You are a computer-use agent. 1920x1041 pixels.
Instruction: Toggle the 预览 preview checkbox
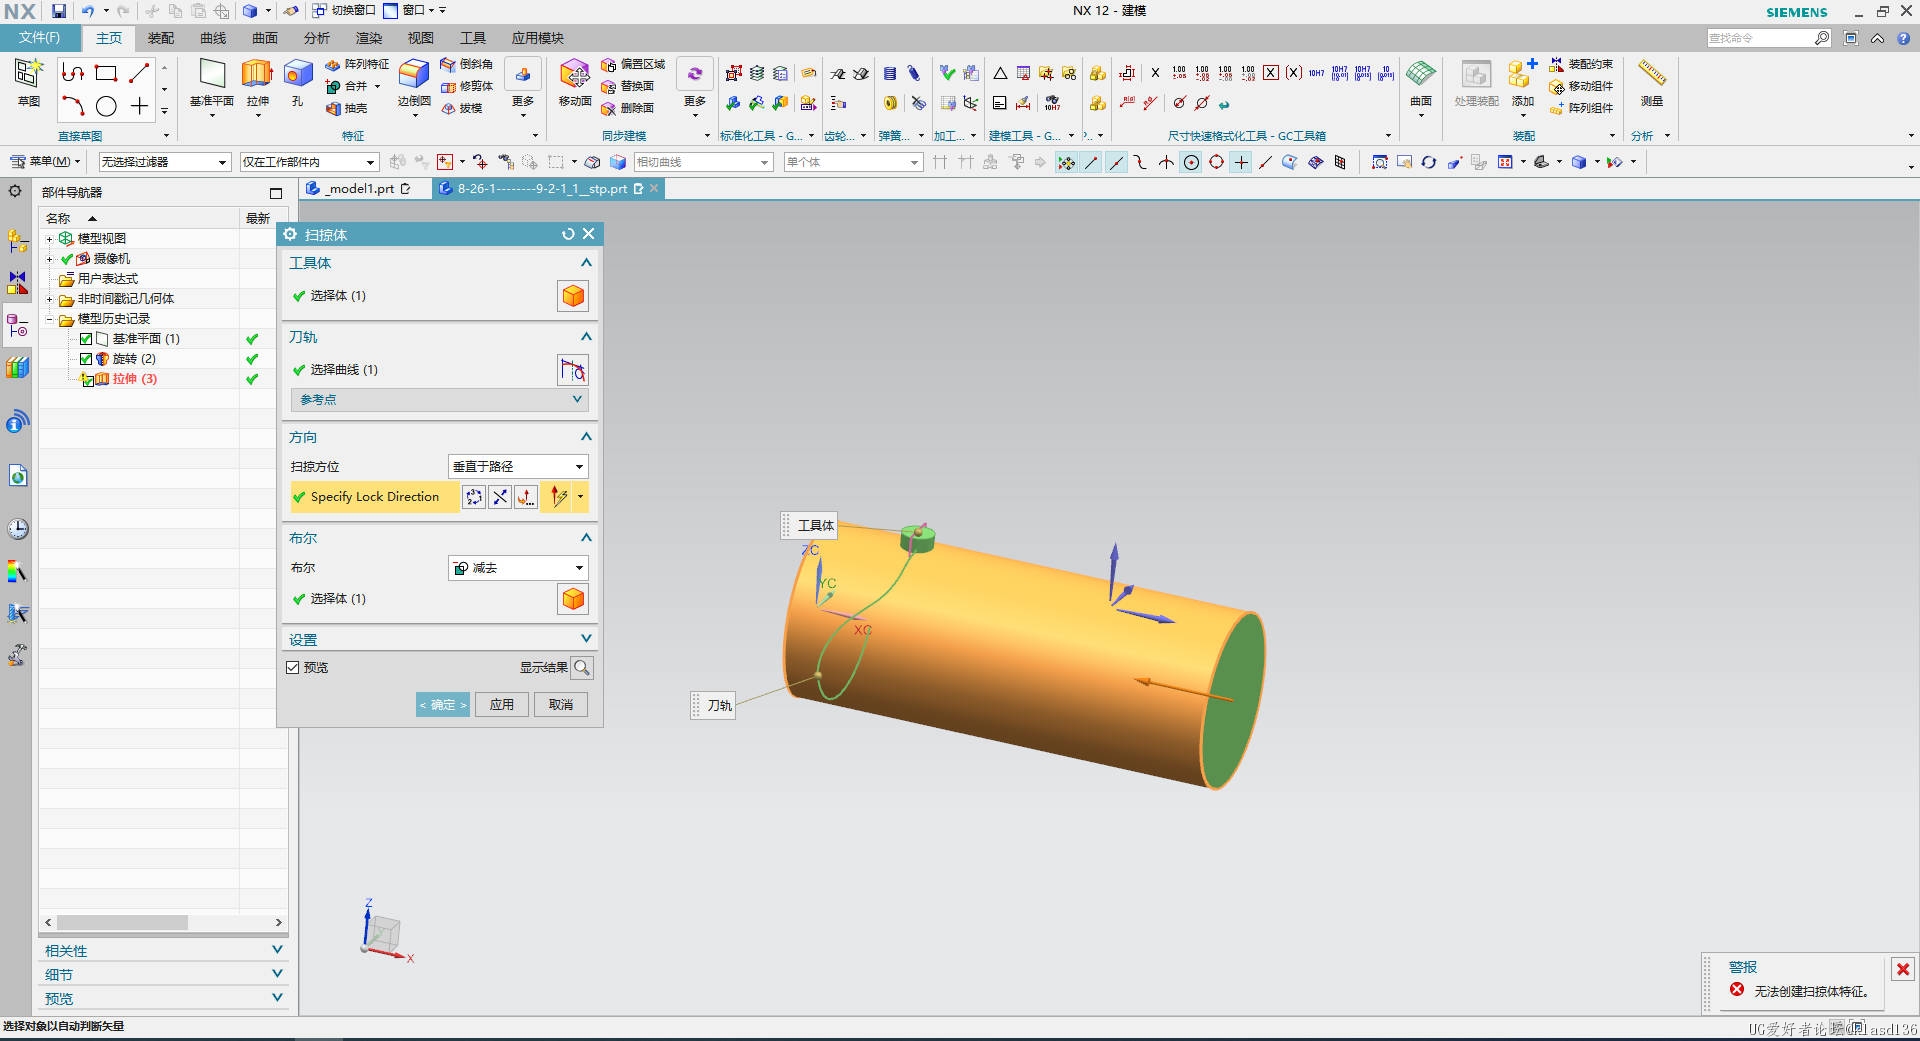click(x=293, y=668)
